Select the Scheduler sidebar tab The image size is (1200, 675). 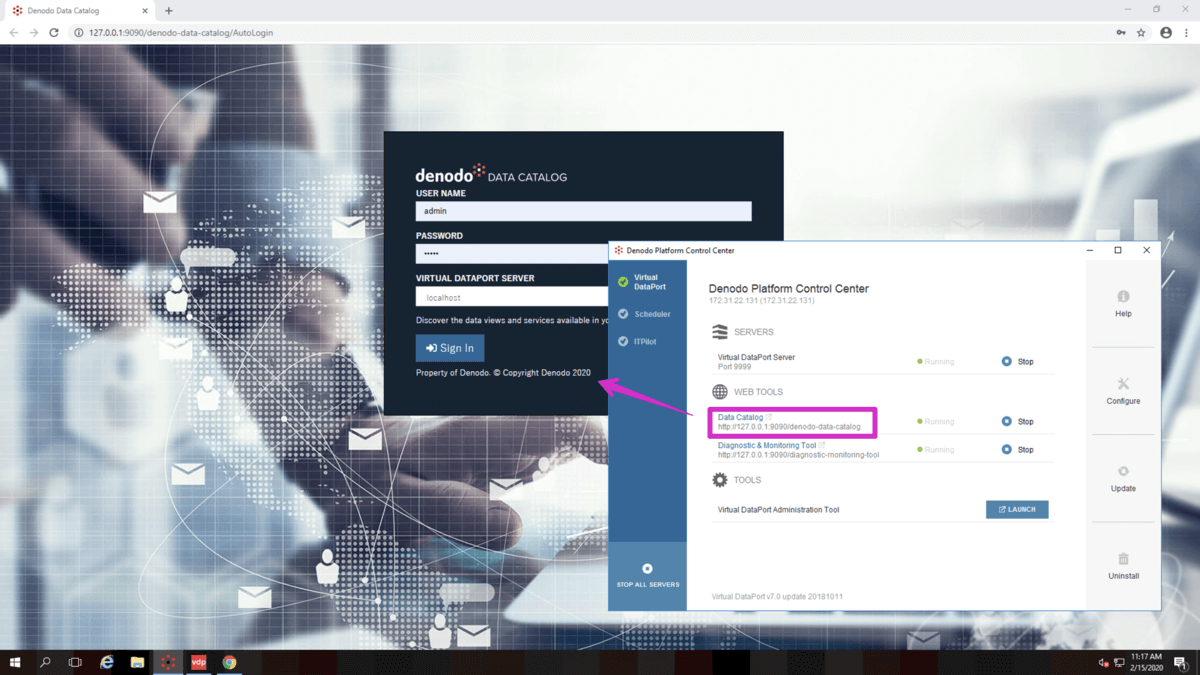(x=647, y=314)
